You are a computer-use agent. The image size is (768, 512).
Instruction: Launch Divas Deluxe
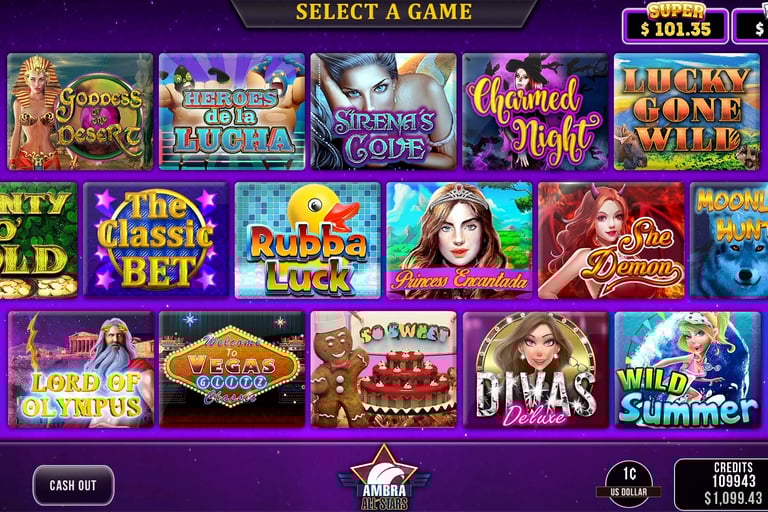[536, 369]
